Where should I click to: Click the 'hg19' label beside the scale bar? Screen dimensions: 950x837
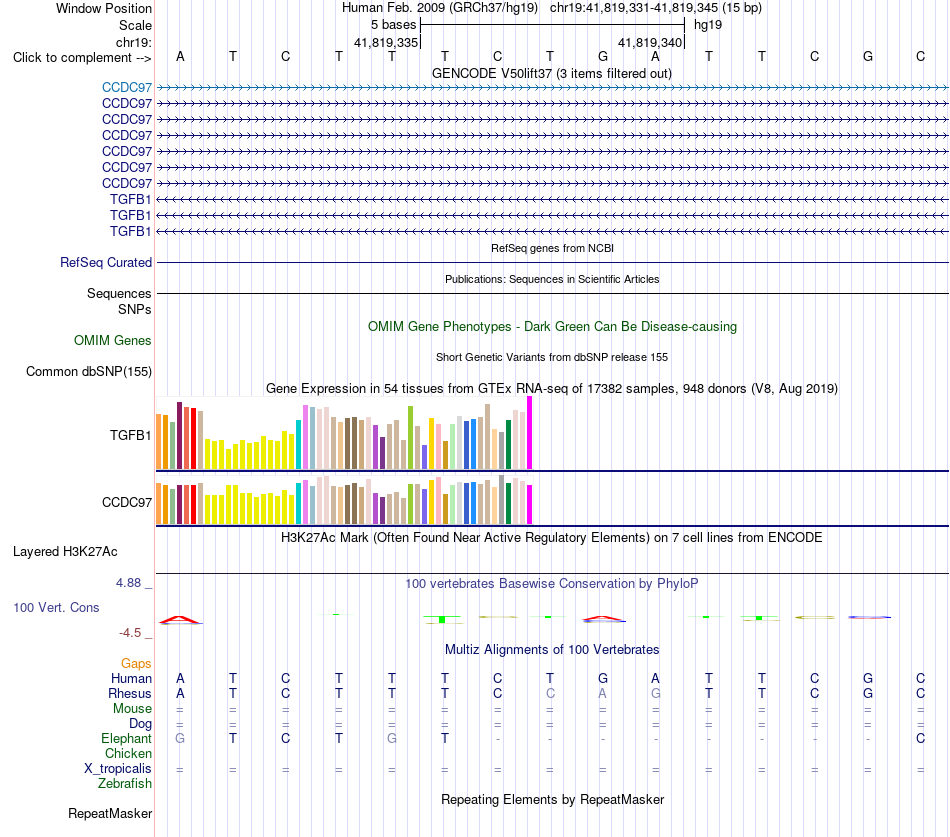click(708, 25)
